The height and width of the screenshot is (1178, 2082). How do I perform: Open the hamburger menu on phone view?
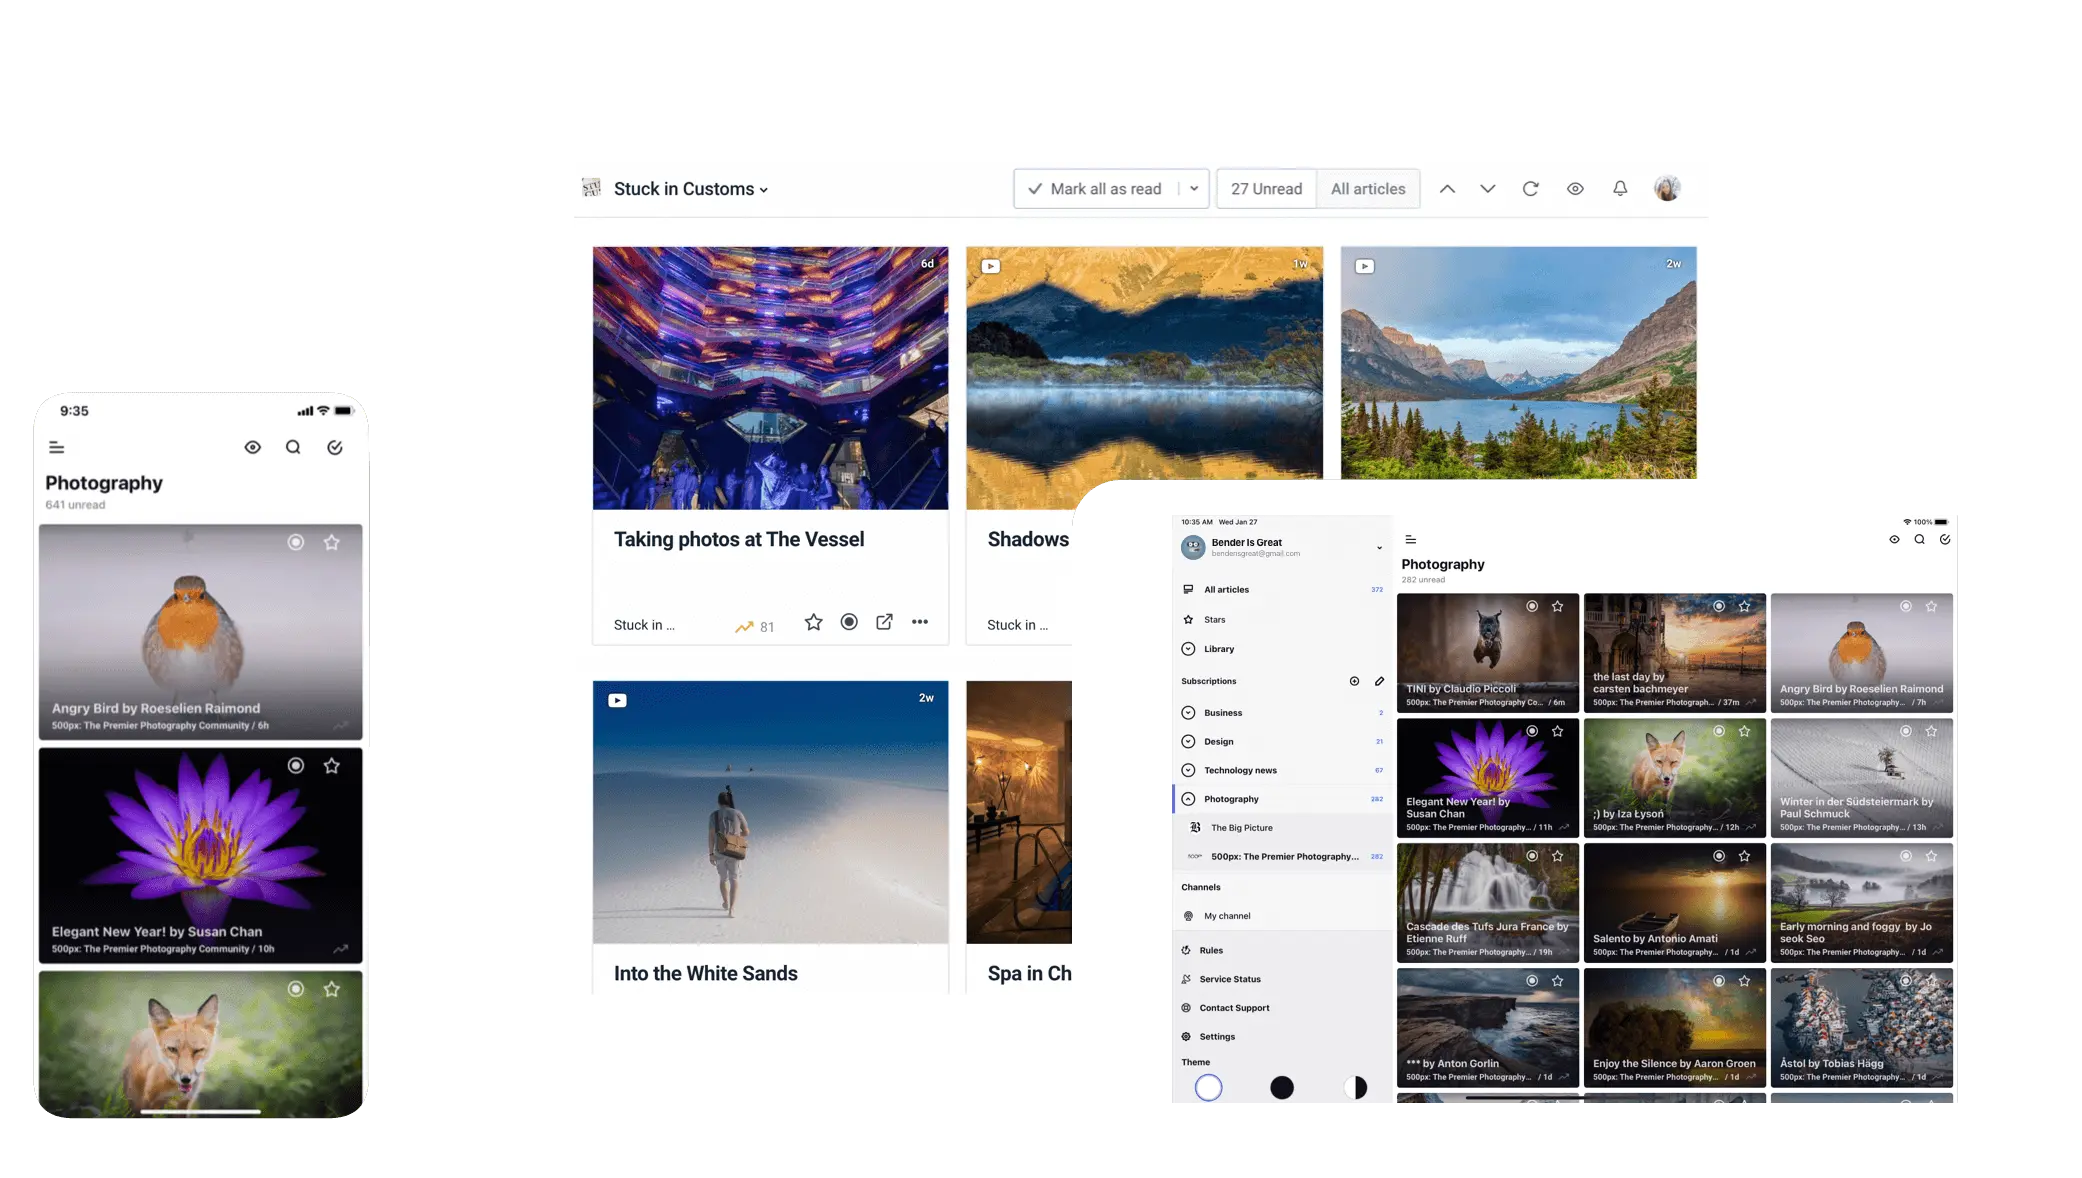[57, 448]
